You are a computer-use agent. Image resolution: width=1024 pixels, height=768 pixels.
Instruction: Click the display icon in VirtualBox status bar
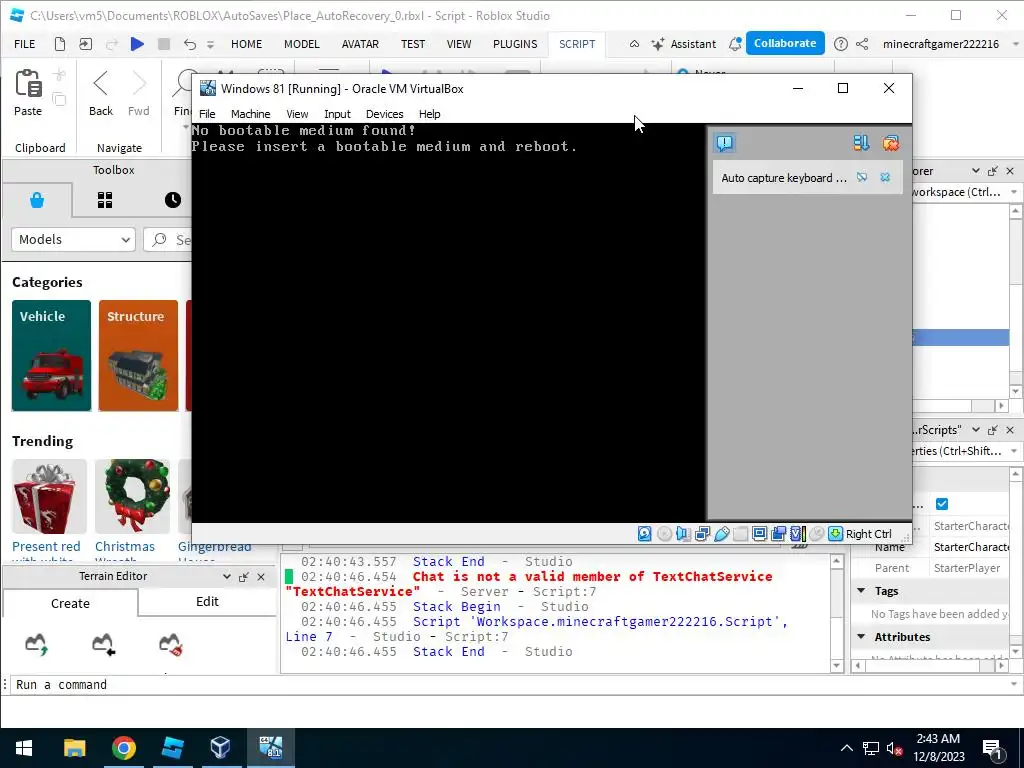point(760,534)
